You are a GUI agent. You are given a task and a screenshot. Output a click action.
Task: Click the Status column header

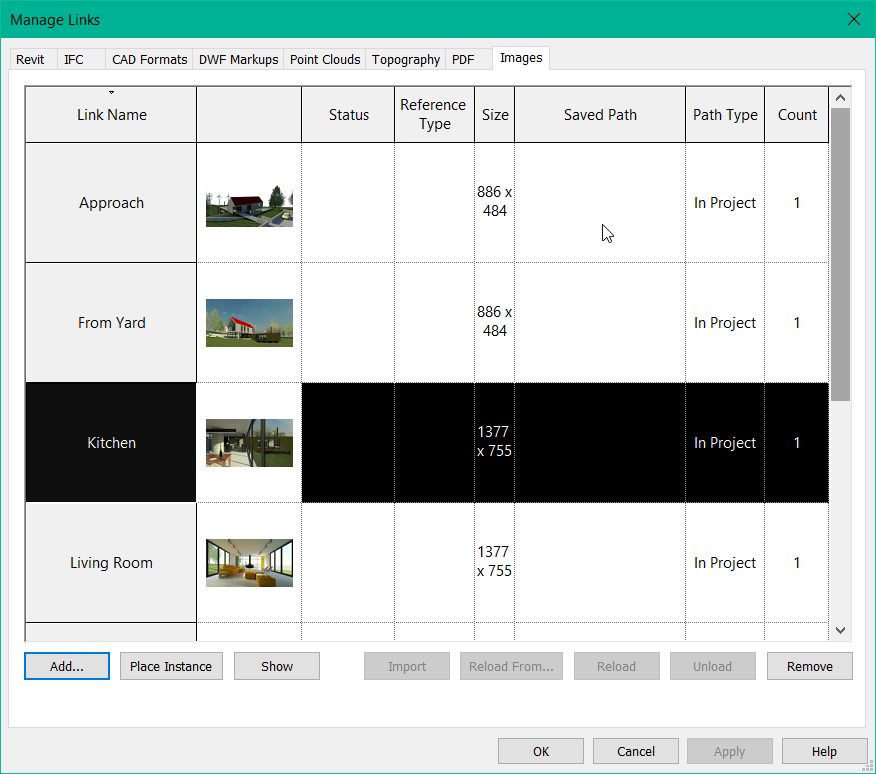(x=348, y=115)
